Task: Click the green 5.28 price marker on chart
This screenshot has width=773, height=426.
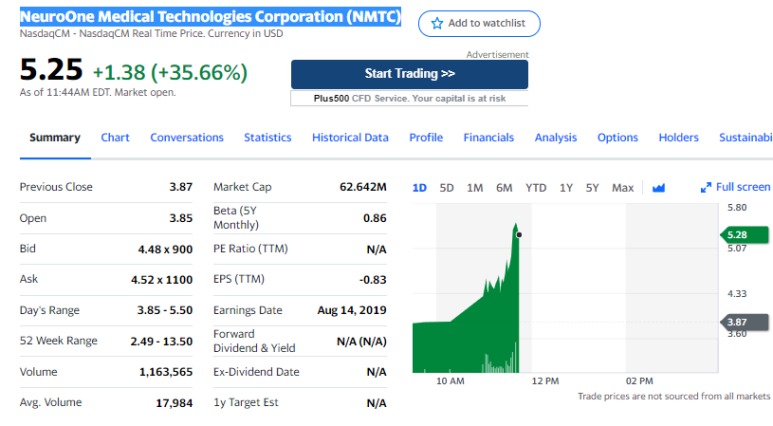Action: (x=744, y=235)
